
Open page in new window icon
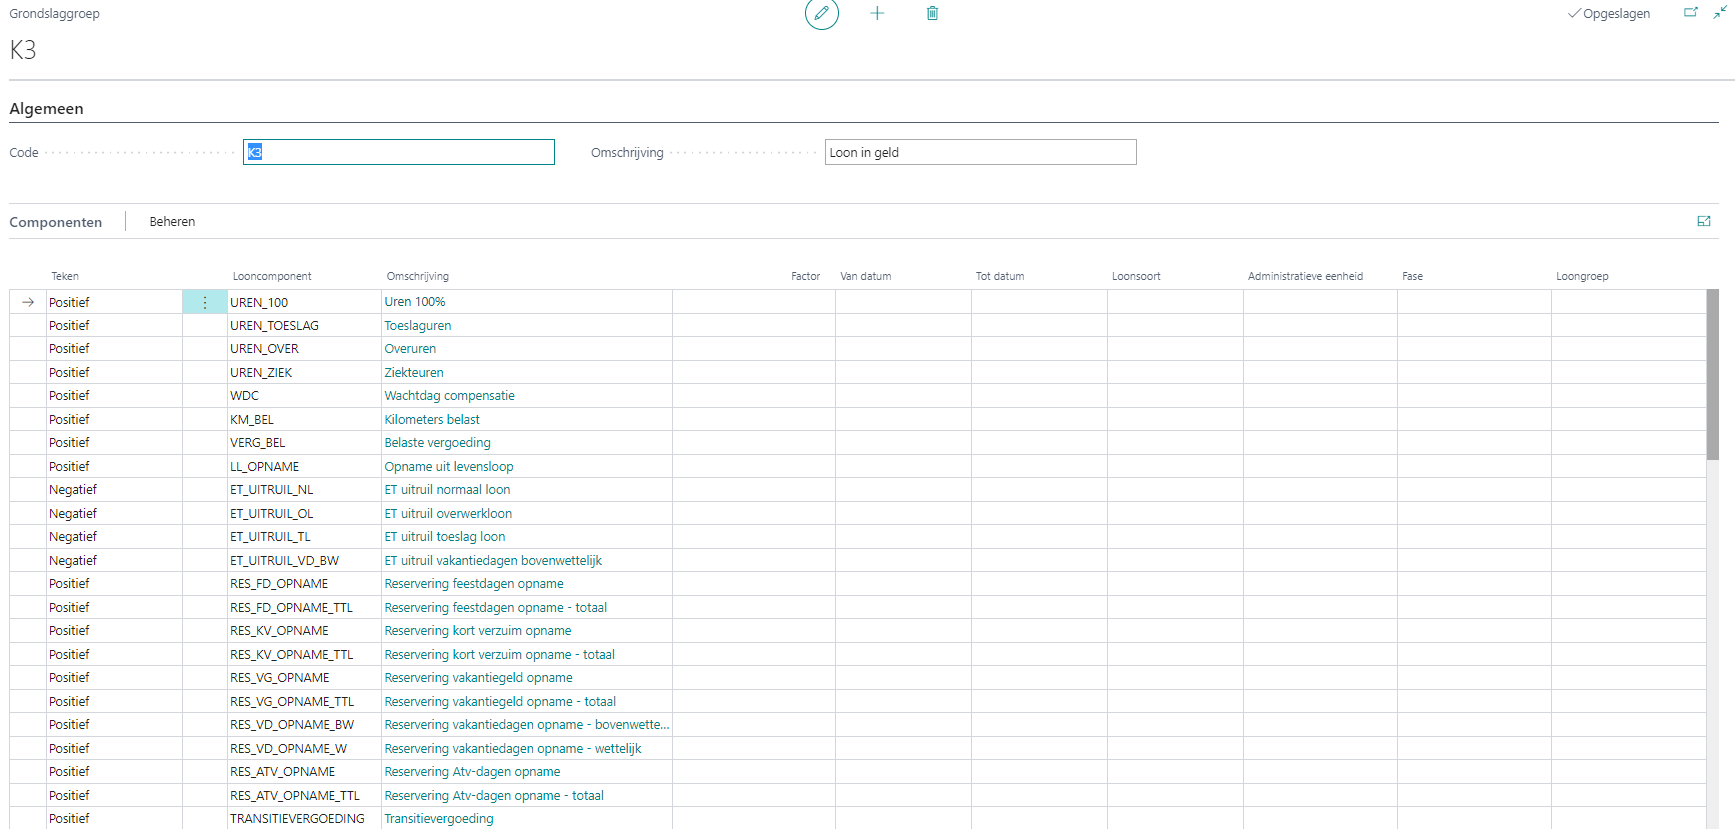1690,13
